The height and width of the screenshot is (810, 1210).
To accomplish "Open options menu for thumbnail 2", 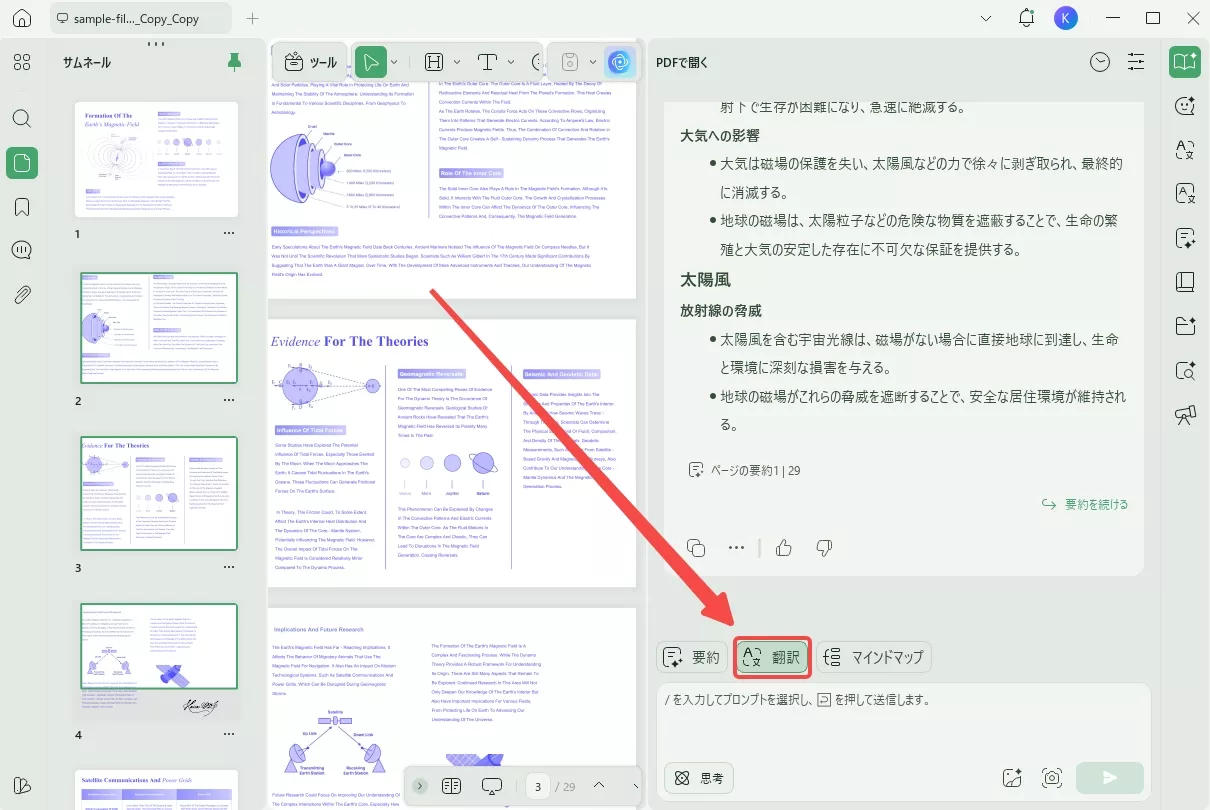I will click(229, 400).
